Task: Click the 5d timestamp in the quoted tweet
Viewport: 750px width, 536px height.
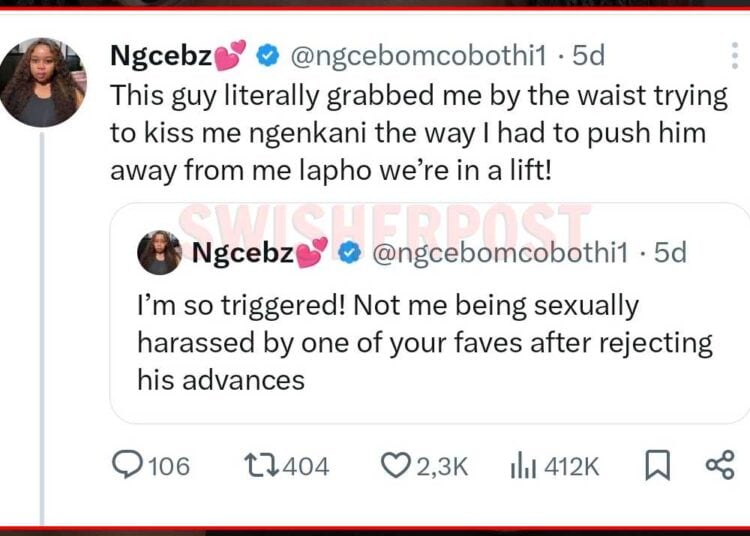Action: (668, 254)
